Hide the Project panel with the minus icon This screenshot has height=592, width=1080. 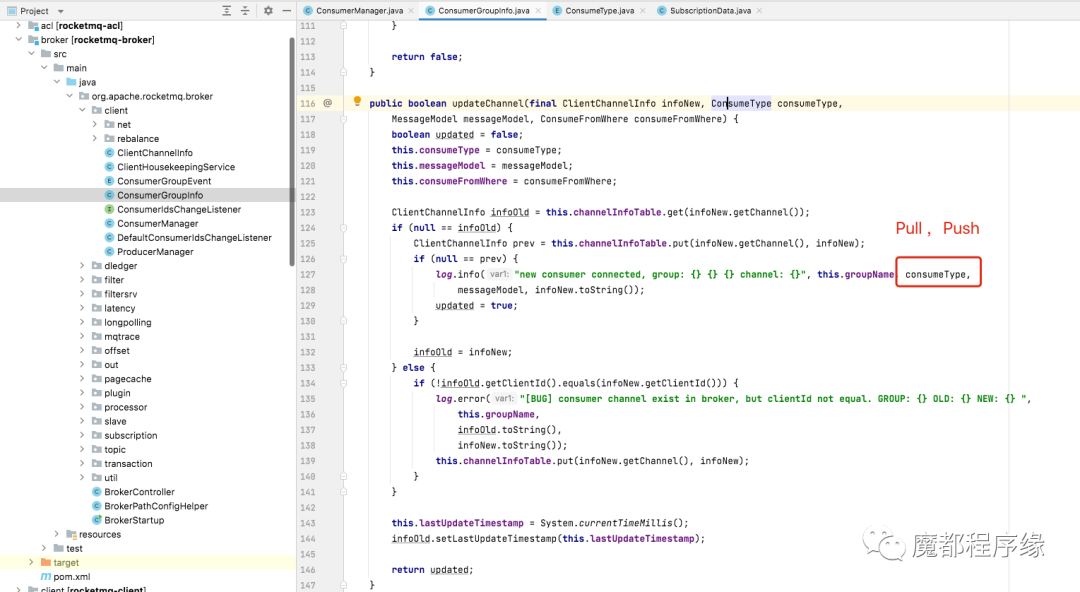pos(287,10)
